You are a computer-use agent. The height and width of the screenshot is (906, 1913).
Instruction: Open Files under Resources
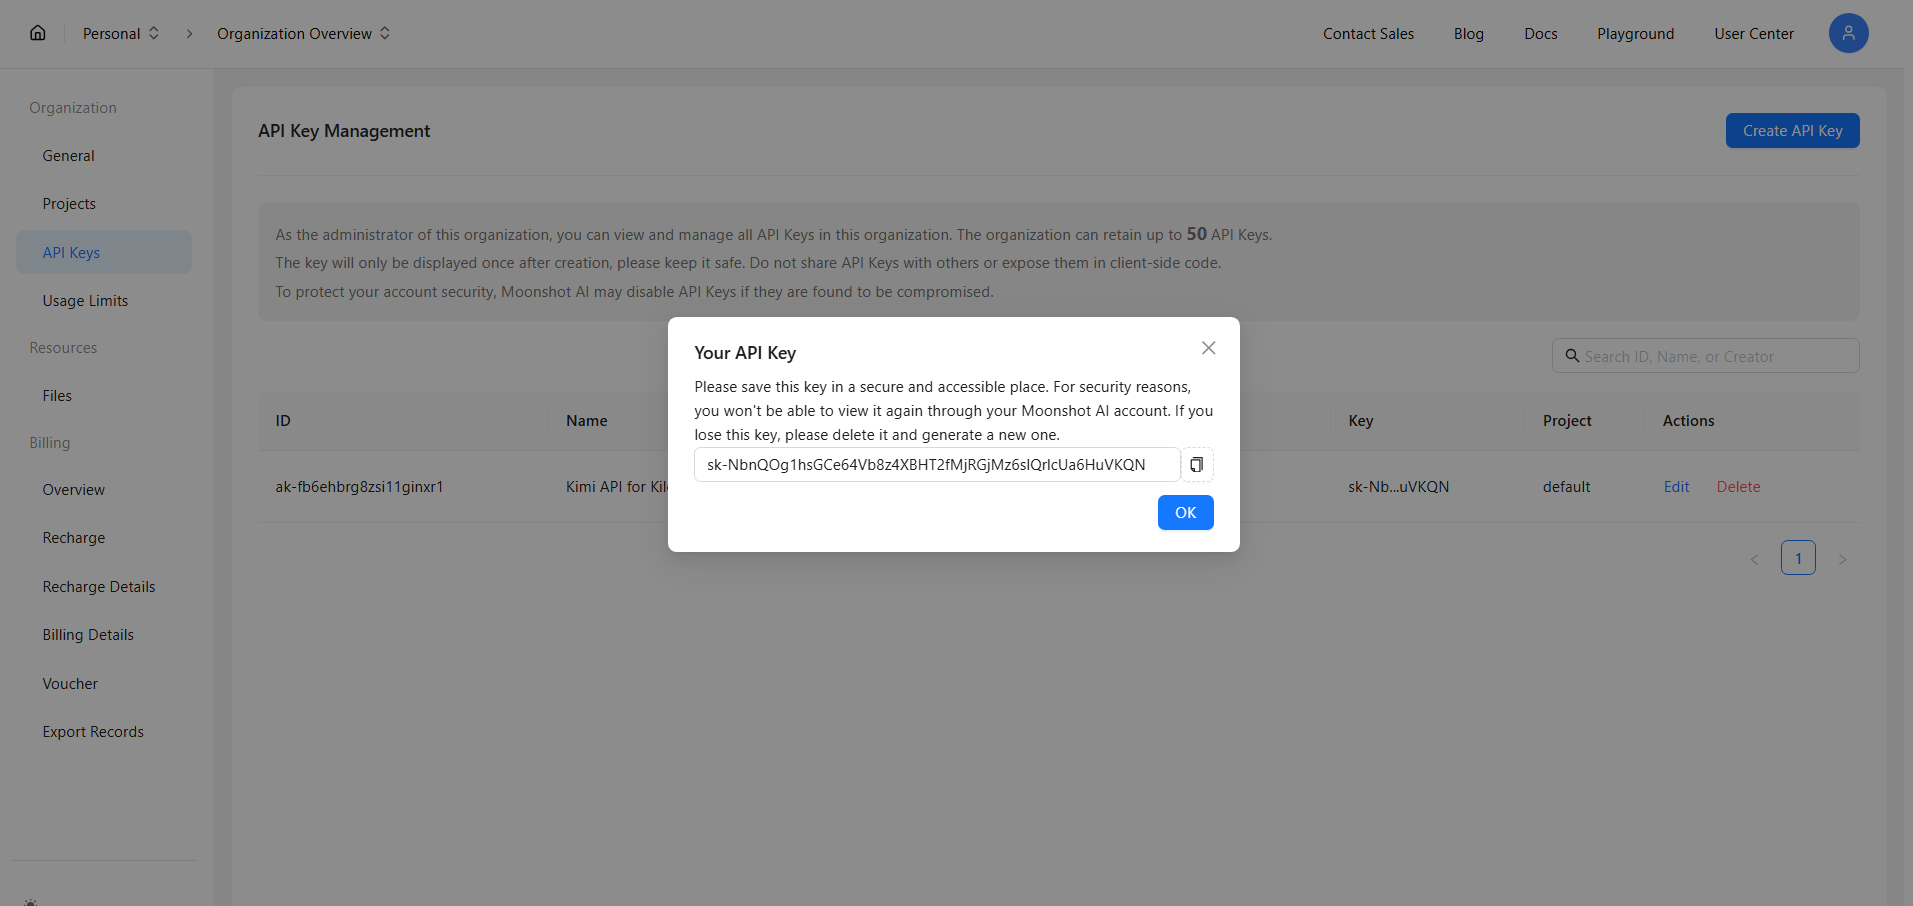pos(104,396)
